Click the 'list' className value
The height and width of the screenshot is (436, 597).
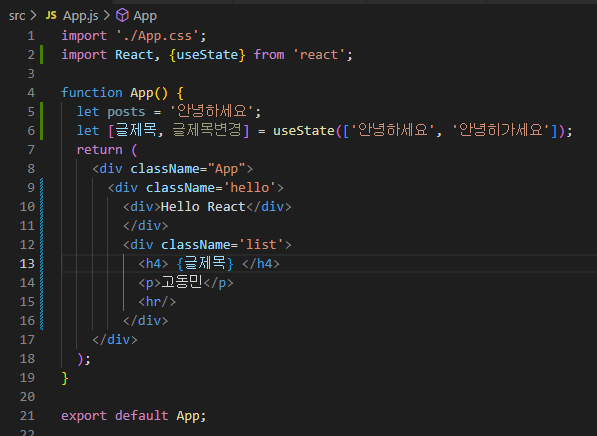261,245
